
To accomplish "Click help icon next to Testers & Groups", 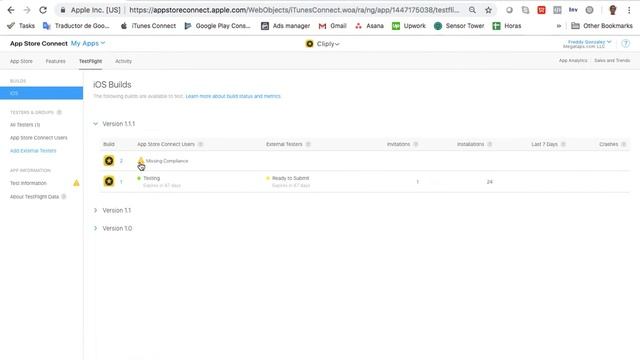I will [59, 112].
